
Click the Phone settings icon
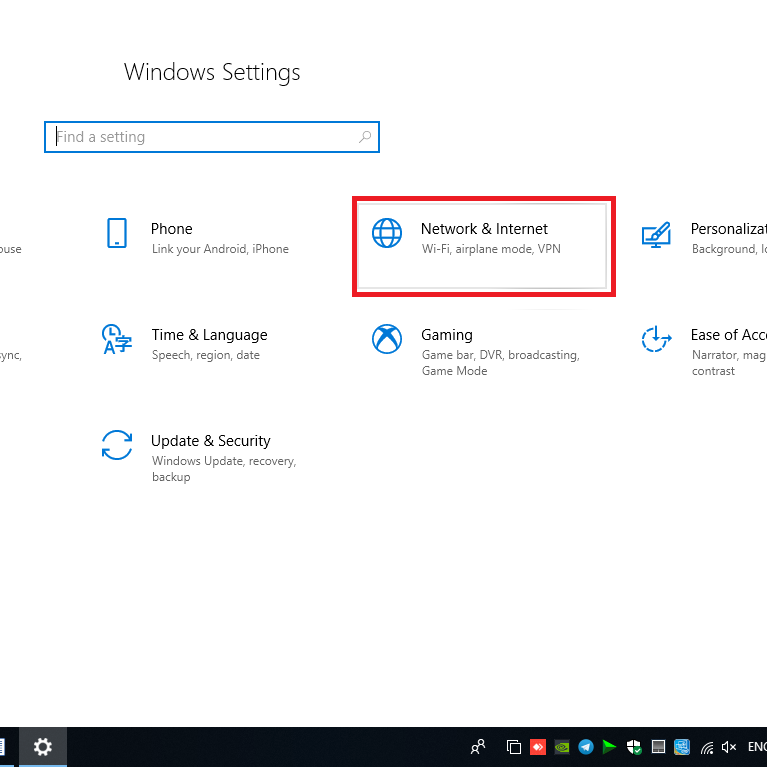[x=117, y=233]
